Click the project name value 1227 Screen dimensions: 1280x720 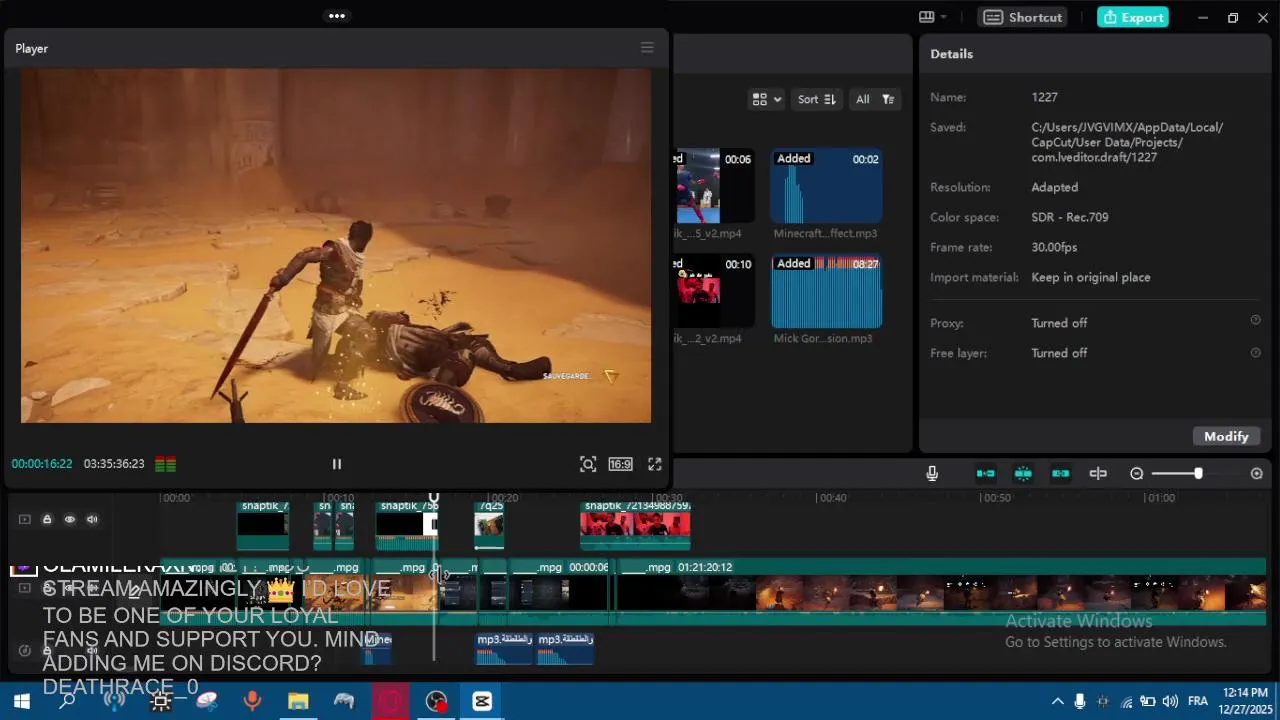pos(1044,97)
